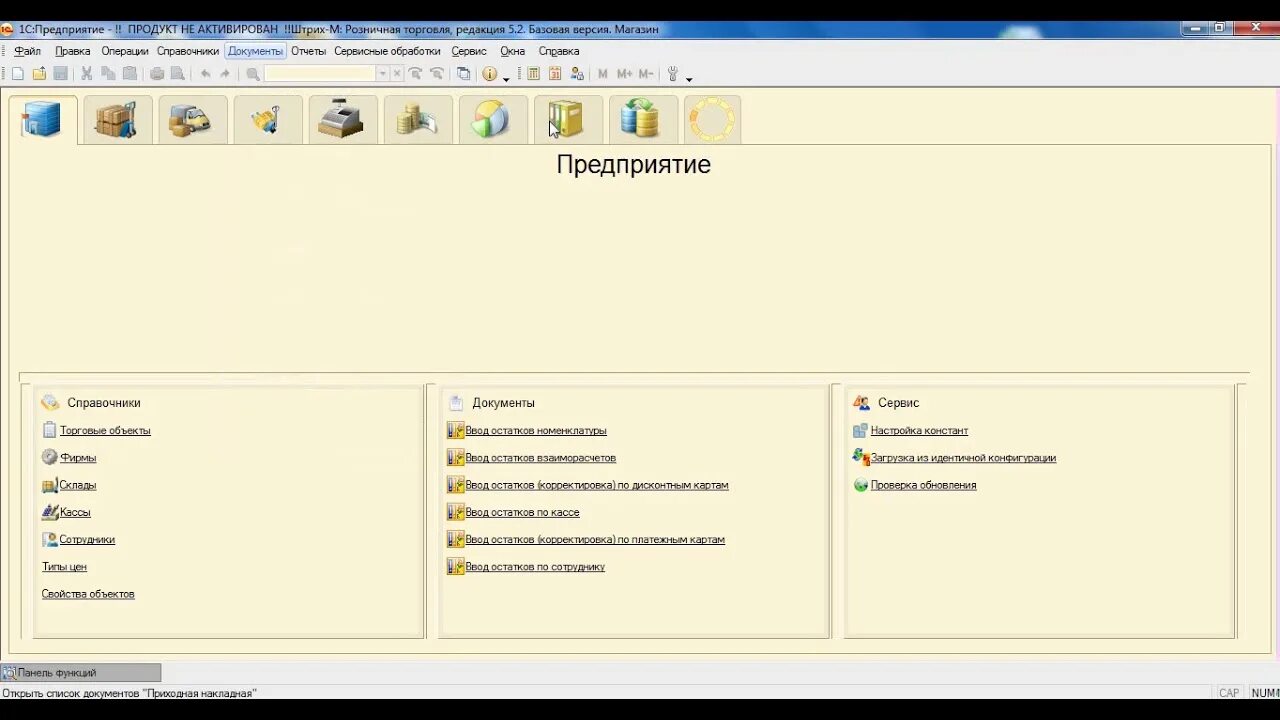Clear the toolbar search field with X
1280x720 pixels.
tap(397, 74)
